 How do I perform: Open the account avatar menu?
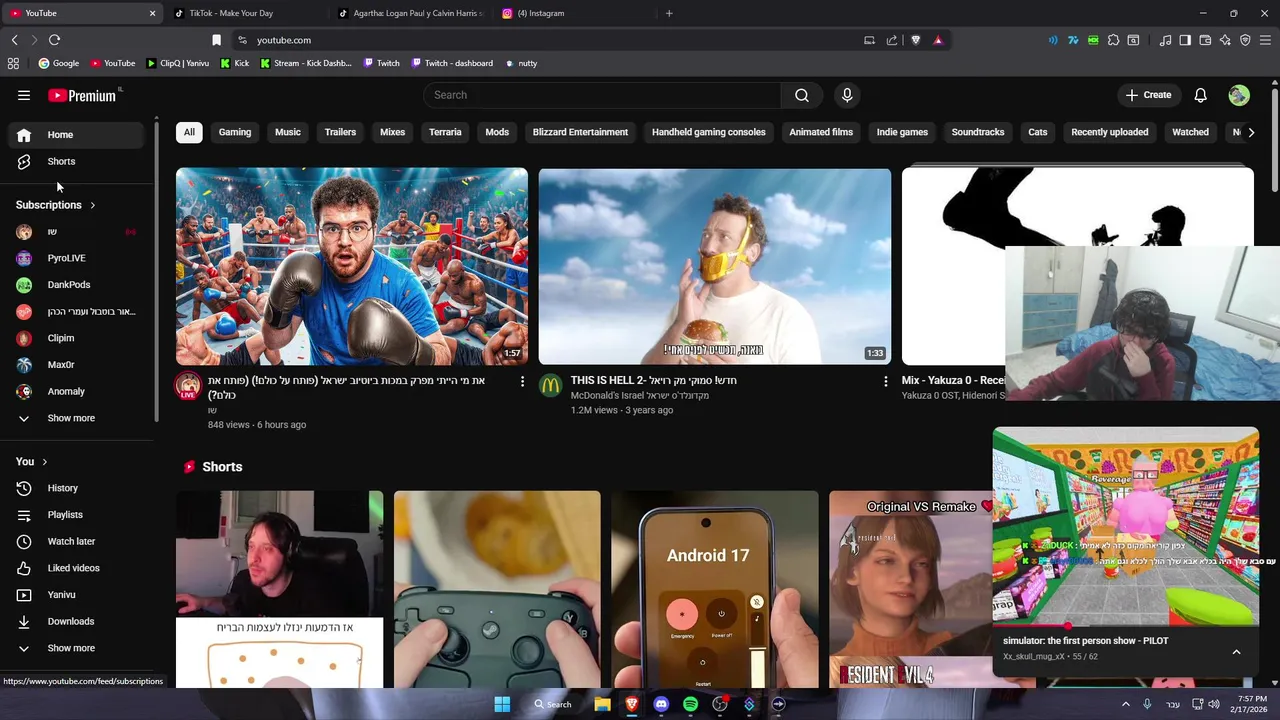tap(1239, 95)
